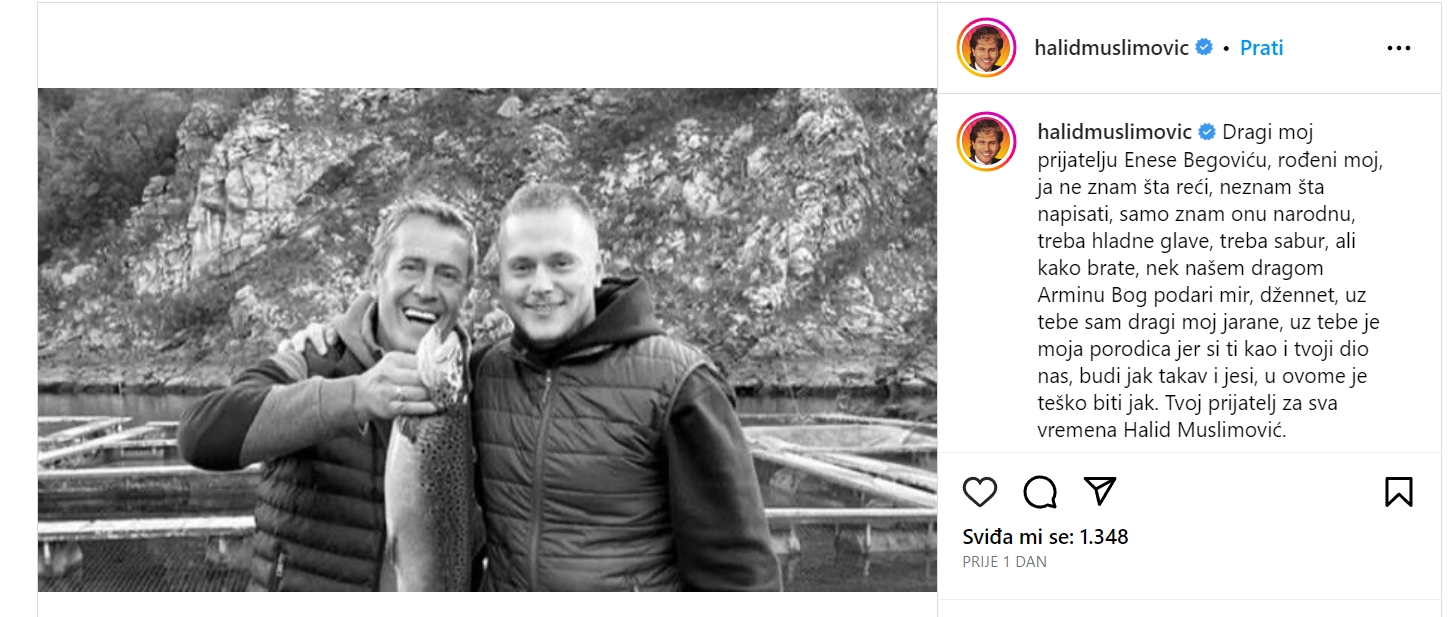The image size is (1449, 617).
Task: Open comments via speech bubble icon
Action: (1040, 491)
